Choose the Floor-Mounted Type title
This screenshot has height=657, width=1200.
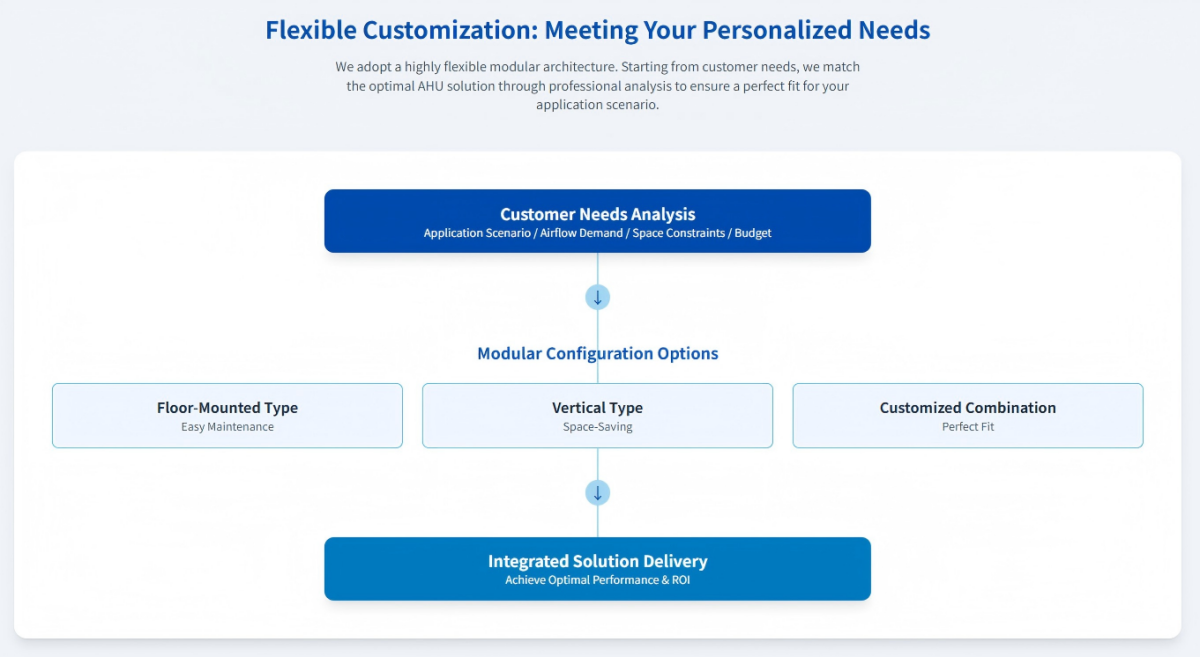pyautogui.click(x=227, y=408)
